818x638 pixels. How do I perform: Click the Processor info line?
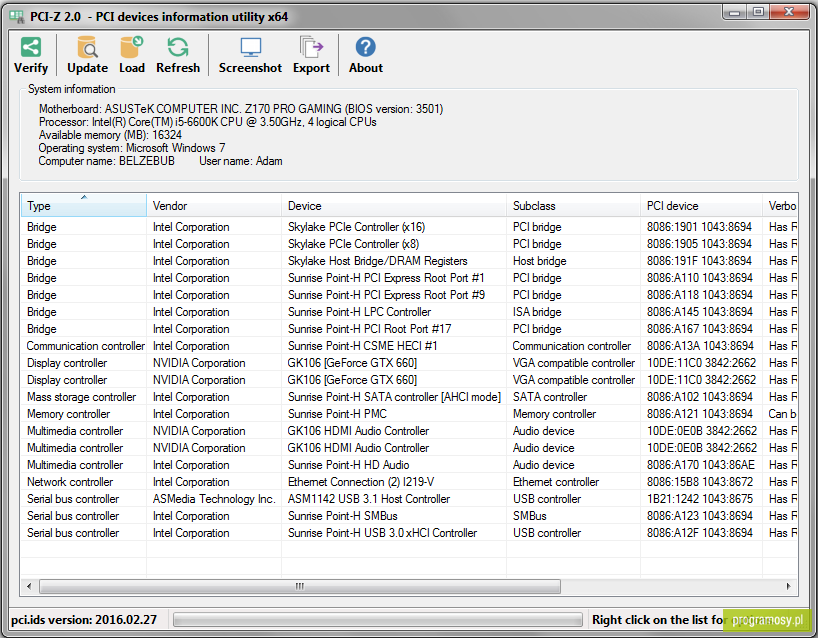[x=208, y=122]
